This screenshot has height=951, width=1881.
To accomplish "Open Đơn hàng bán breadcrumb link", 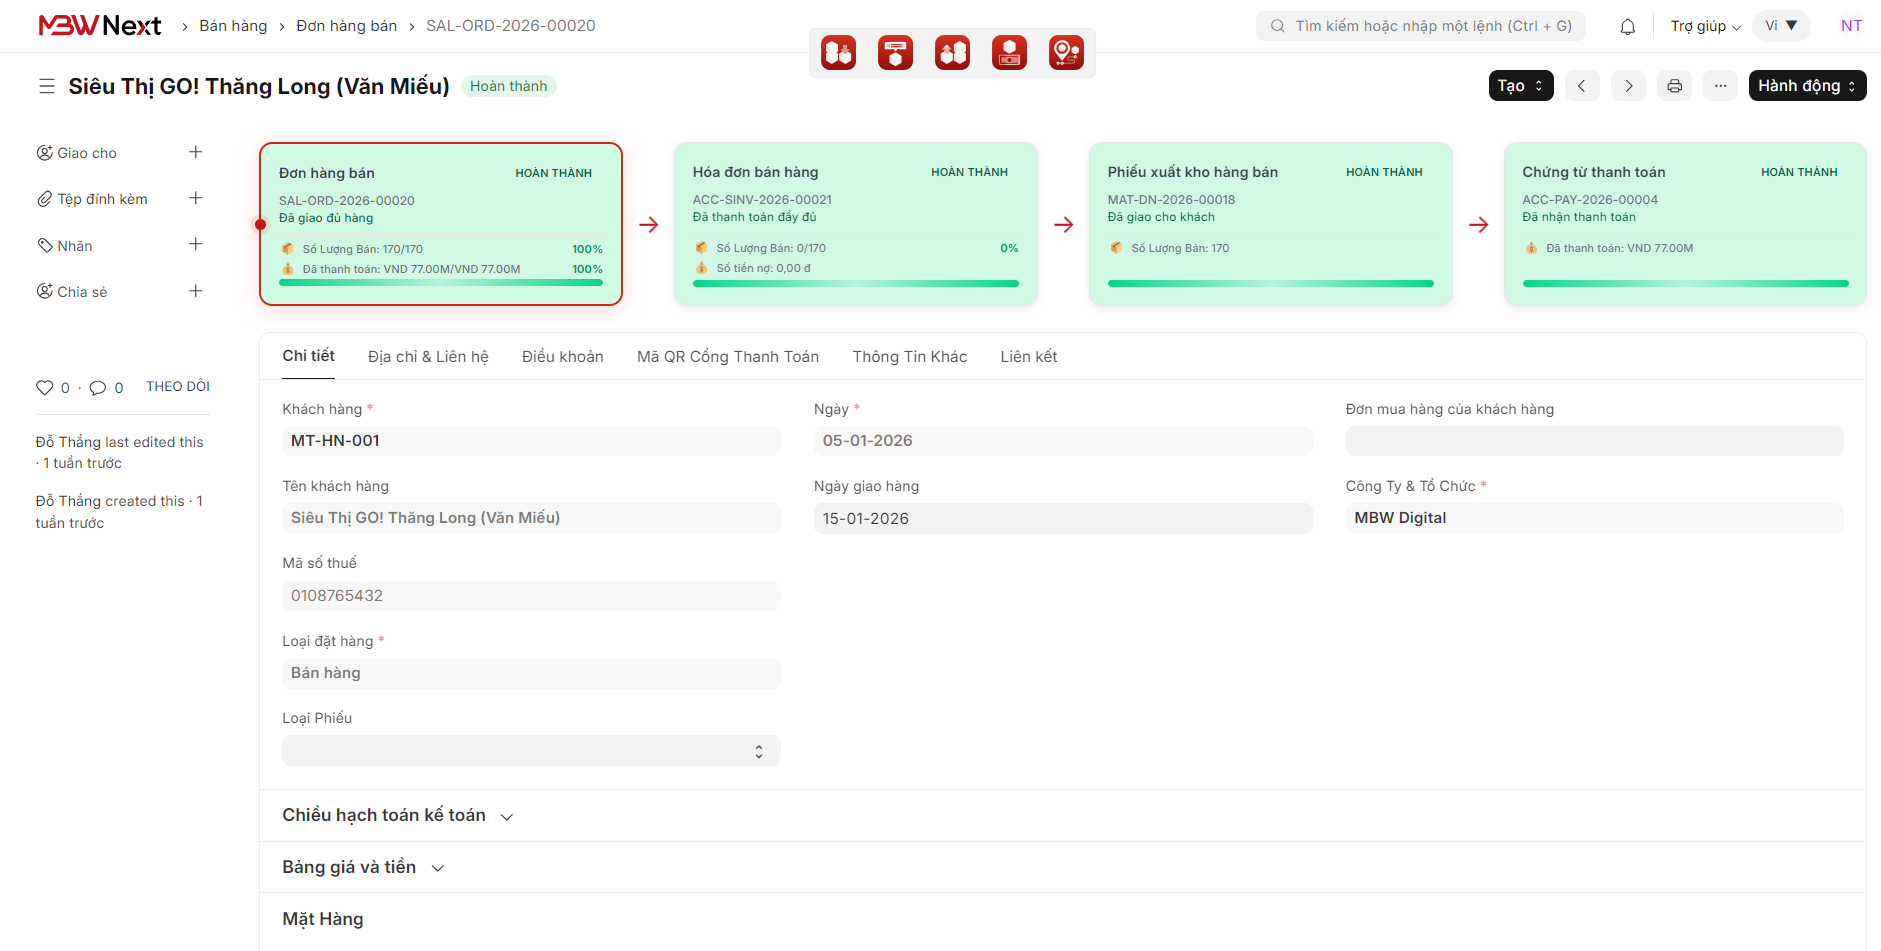I will click(x=346, y=26).
